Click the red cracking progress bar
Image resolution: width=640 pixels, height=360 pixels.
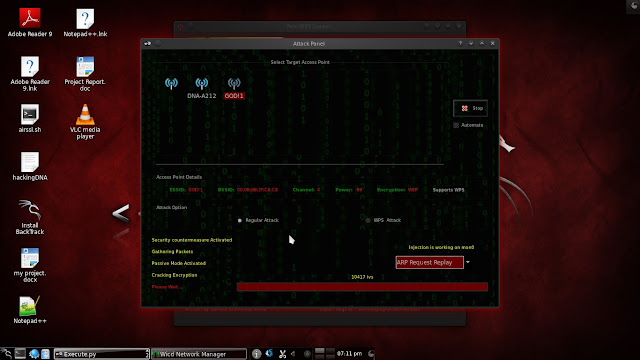362,287
